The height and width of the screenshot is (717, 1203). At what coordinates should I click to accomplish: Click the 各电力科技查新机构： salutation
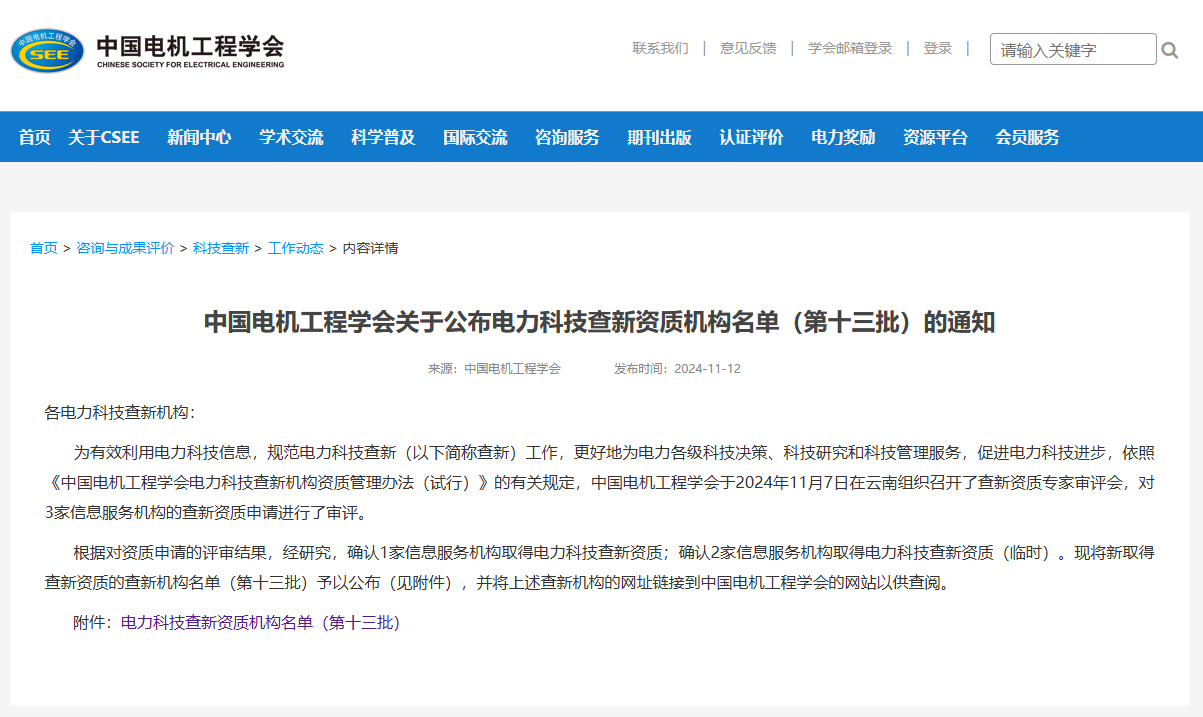point(120,412)
